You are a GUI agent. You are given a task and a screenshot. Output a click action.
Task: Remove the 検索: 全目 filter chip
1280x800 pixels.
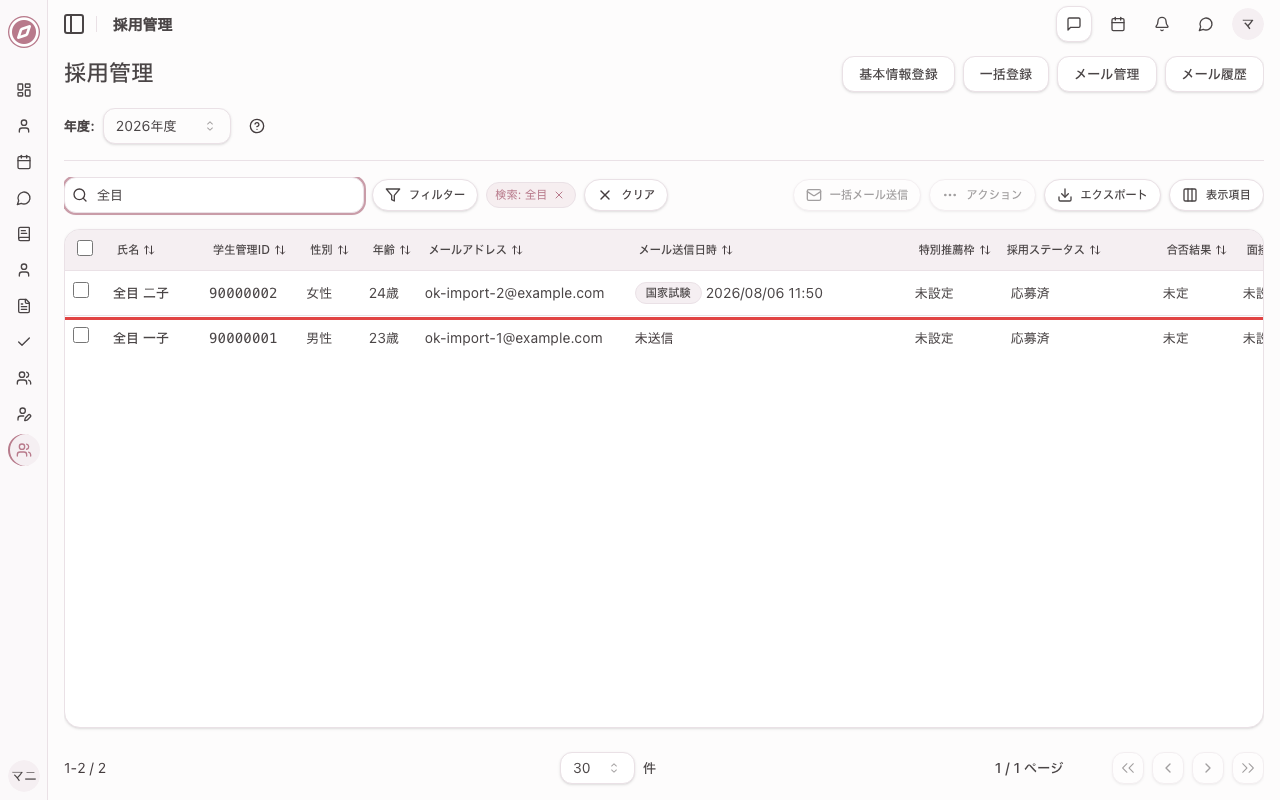(559, 195)
